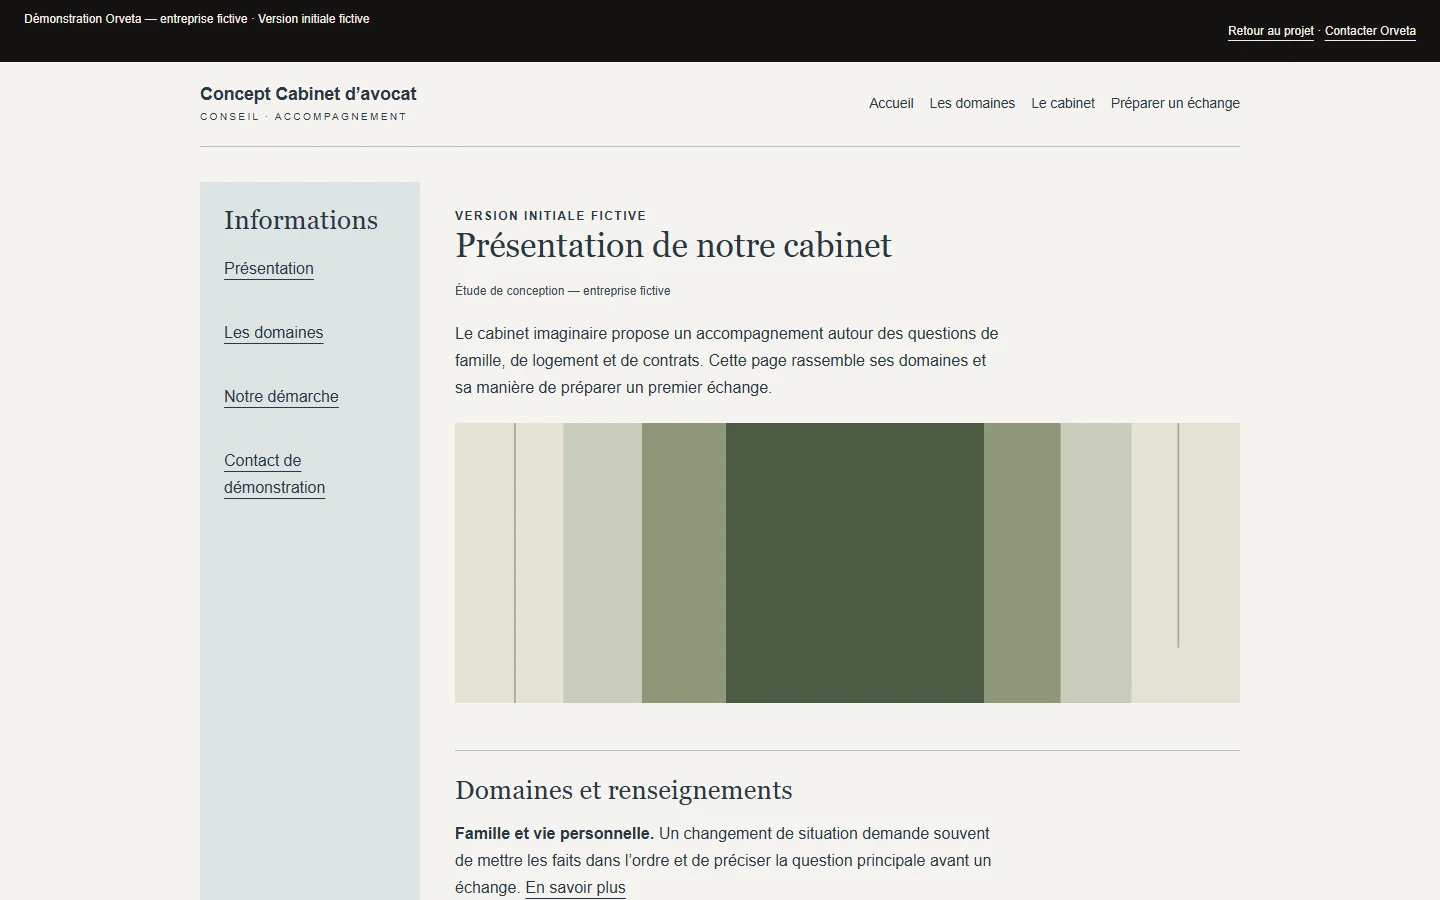
Task: Select Le cabinet menu item
Action: tap(1063, 103)
